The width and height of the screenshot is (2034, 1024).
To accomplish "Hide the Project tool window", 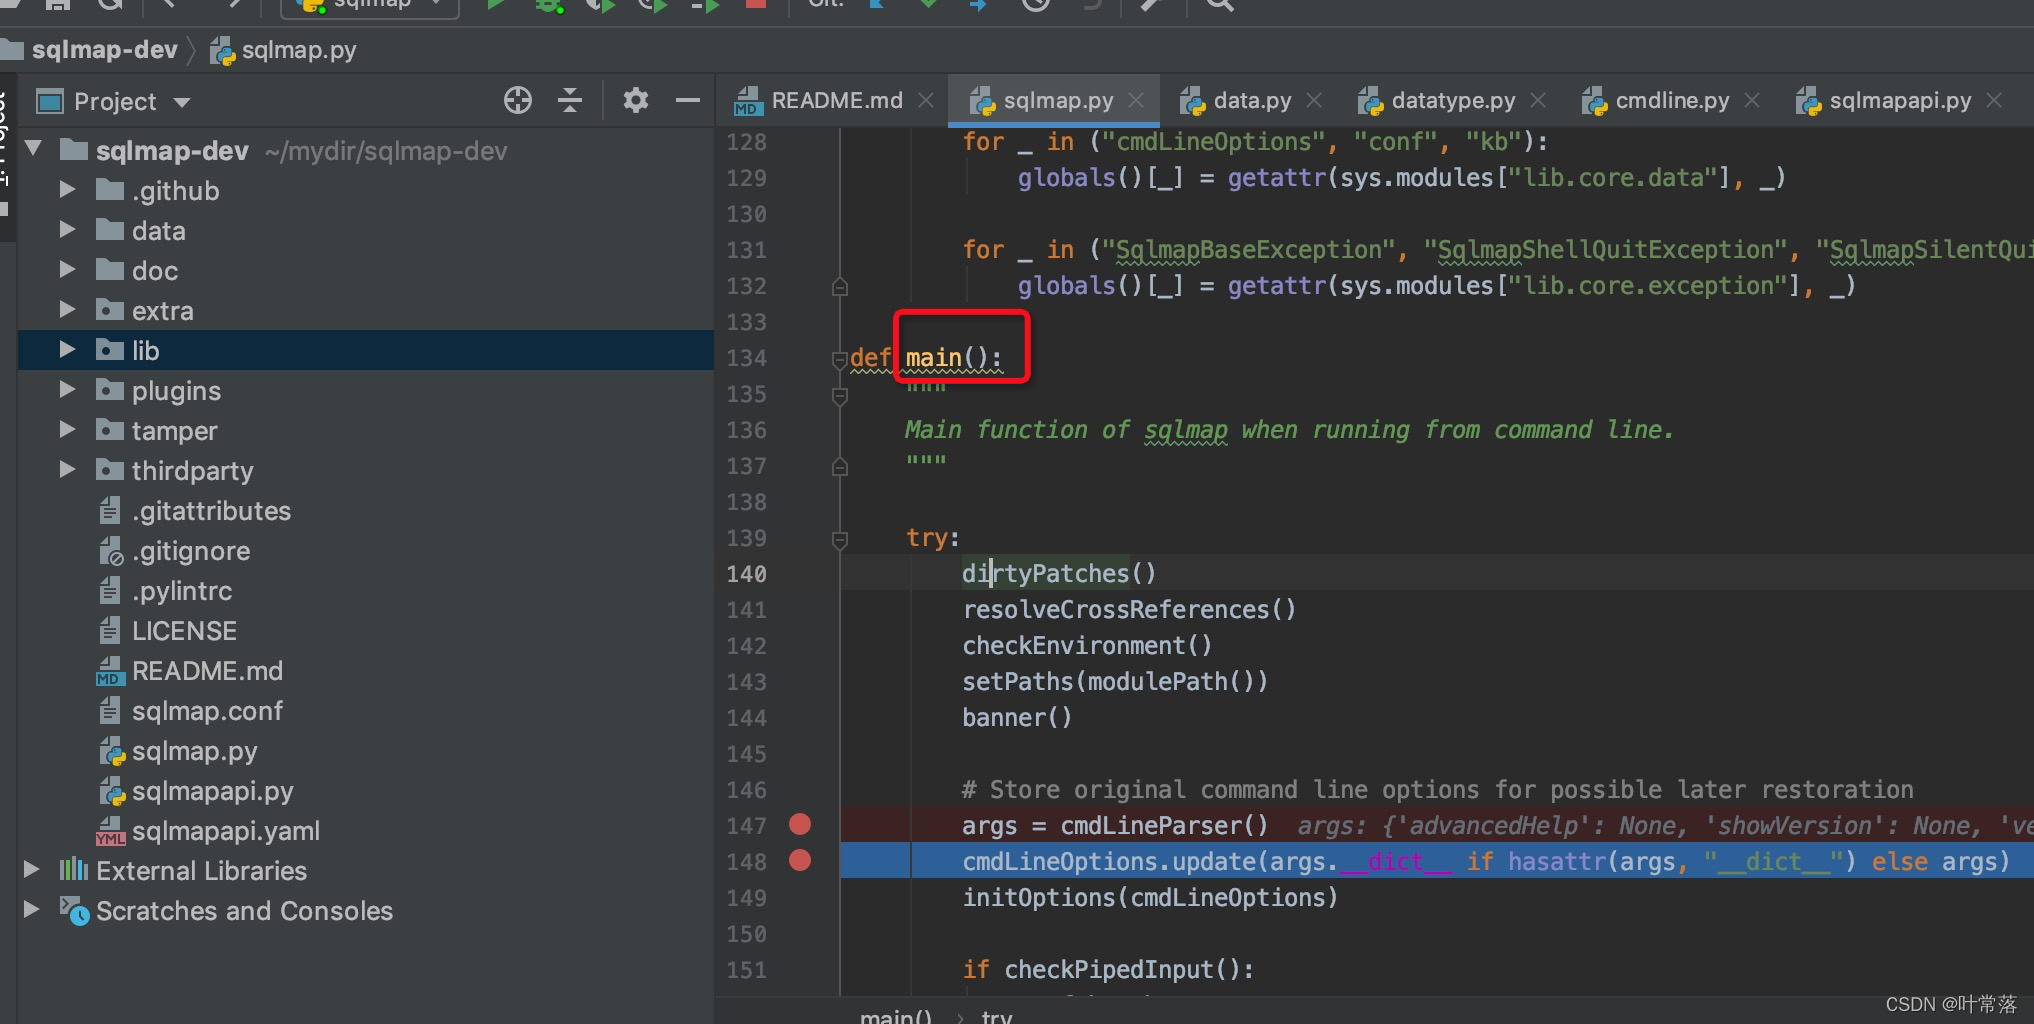I will 688,100.
